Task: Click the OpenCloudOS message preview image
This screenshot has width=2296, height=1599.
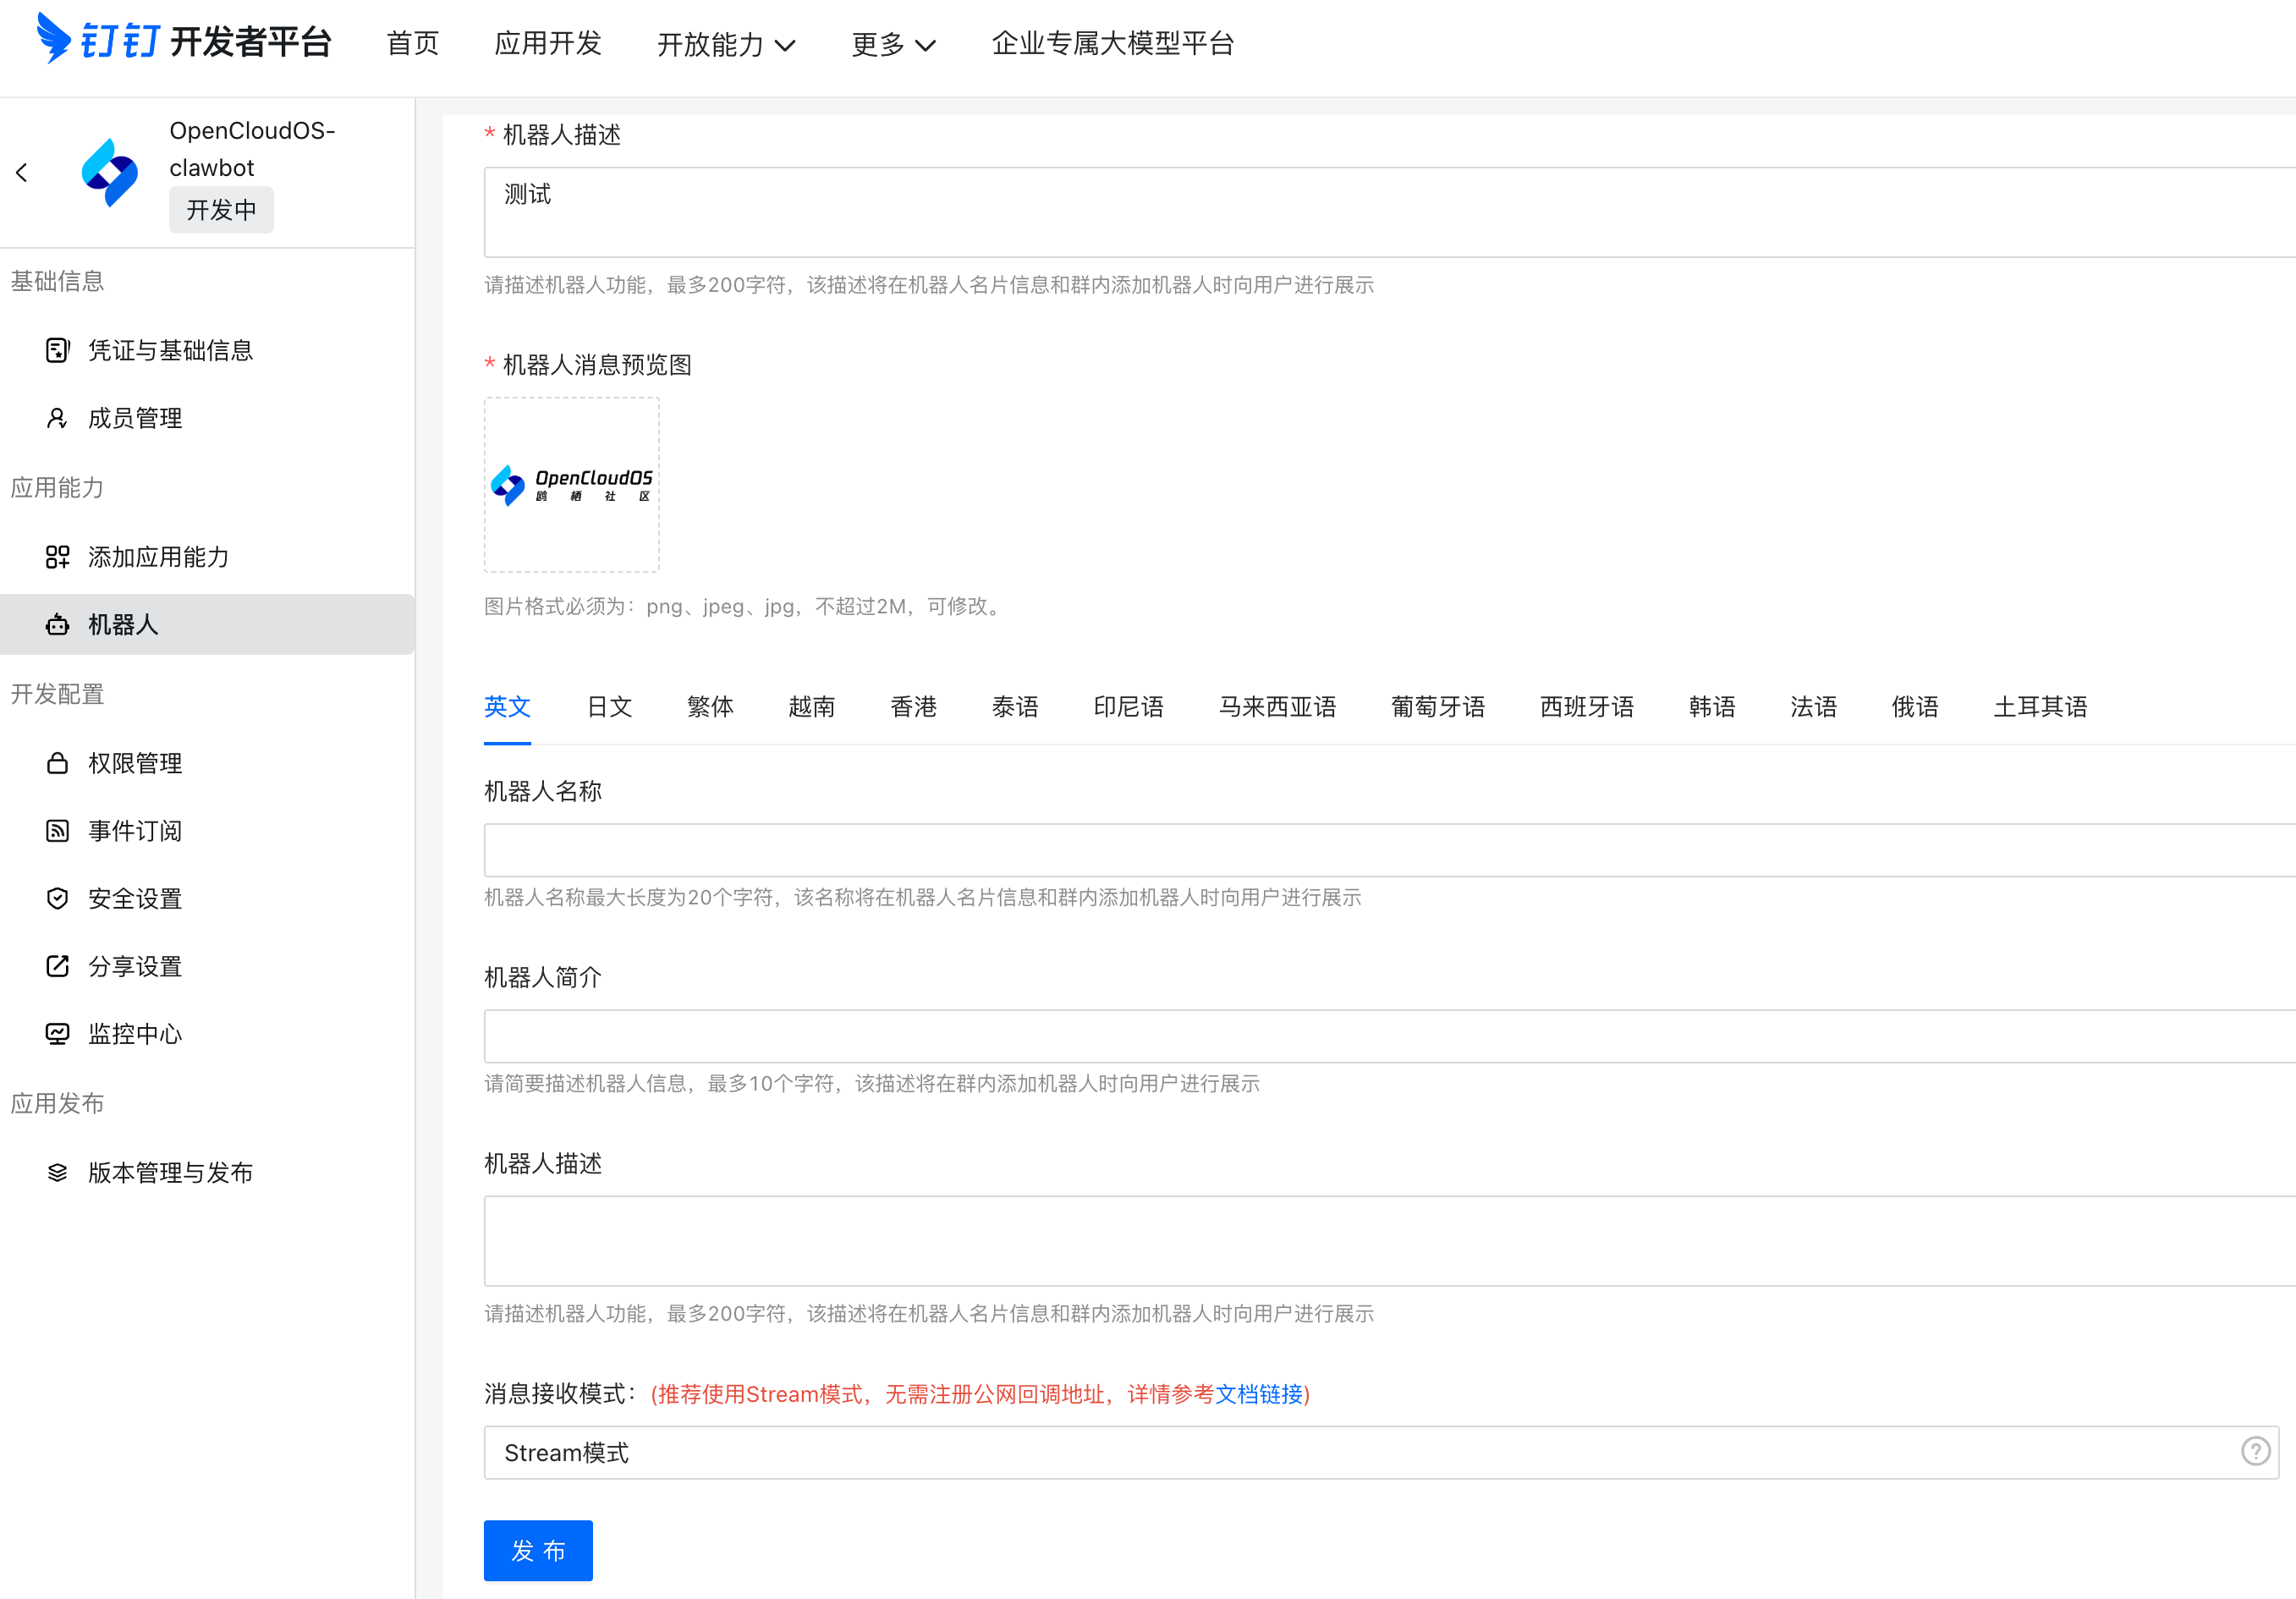Action: click(x=572, y=485)
